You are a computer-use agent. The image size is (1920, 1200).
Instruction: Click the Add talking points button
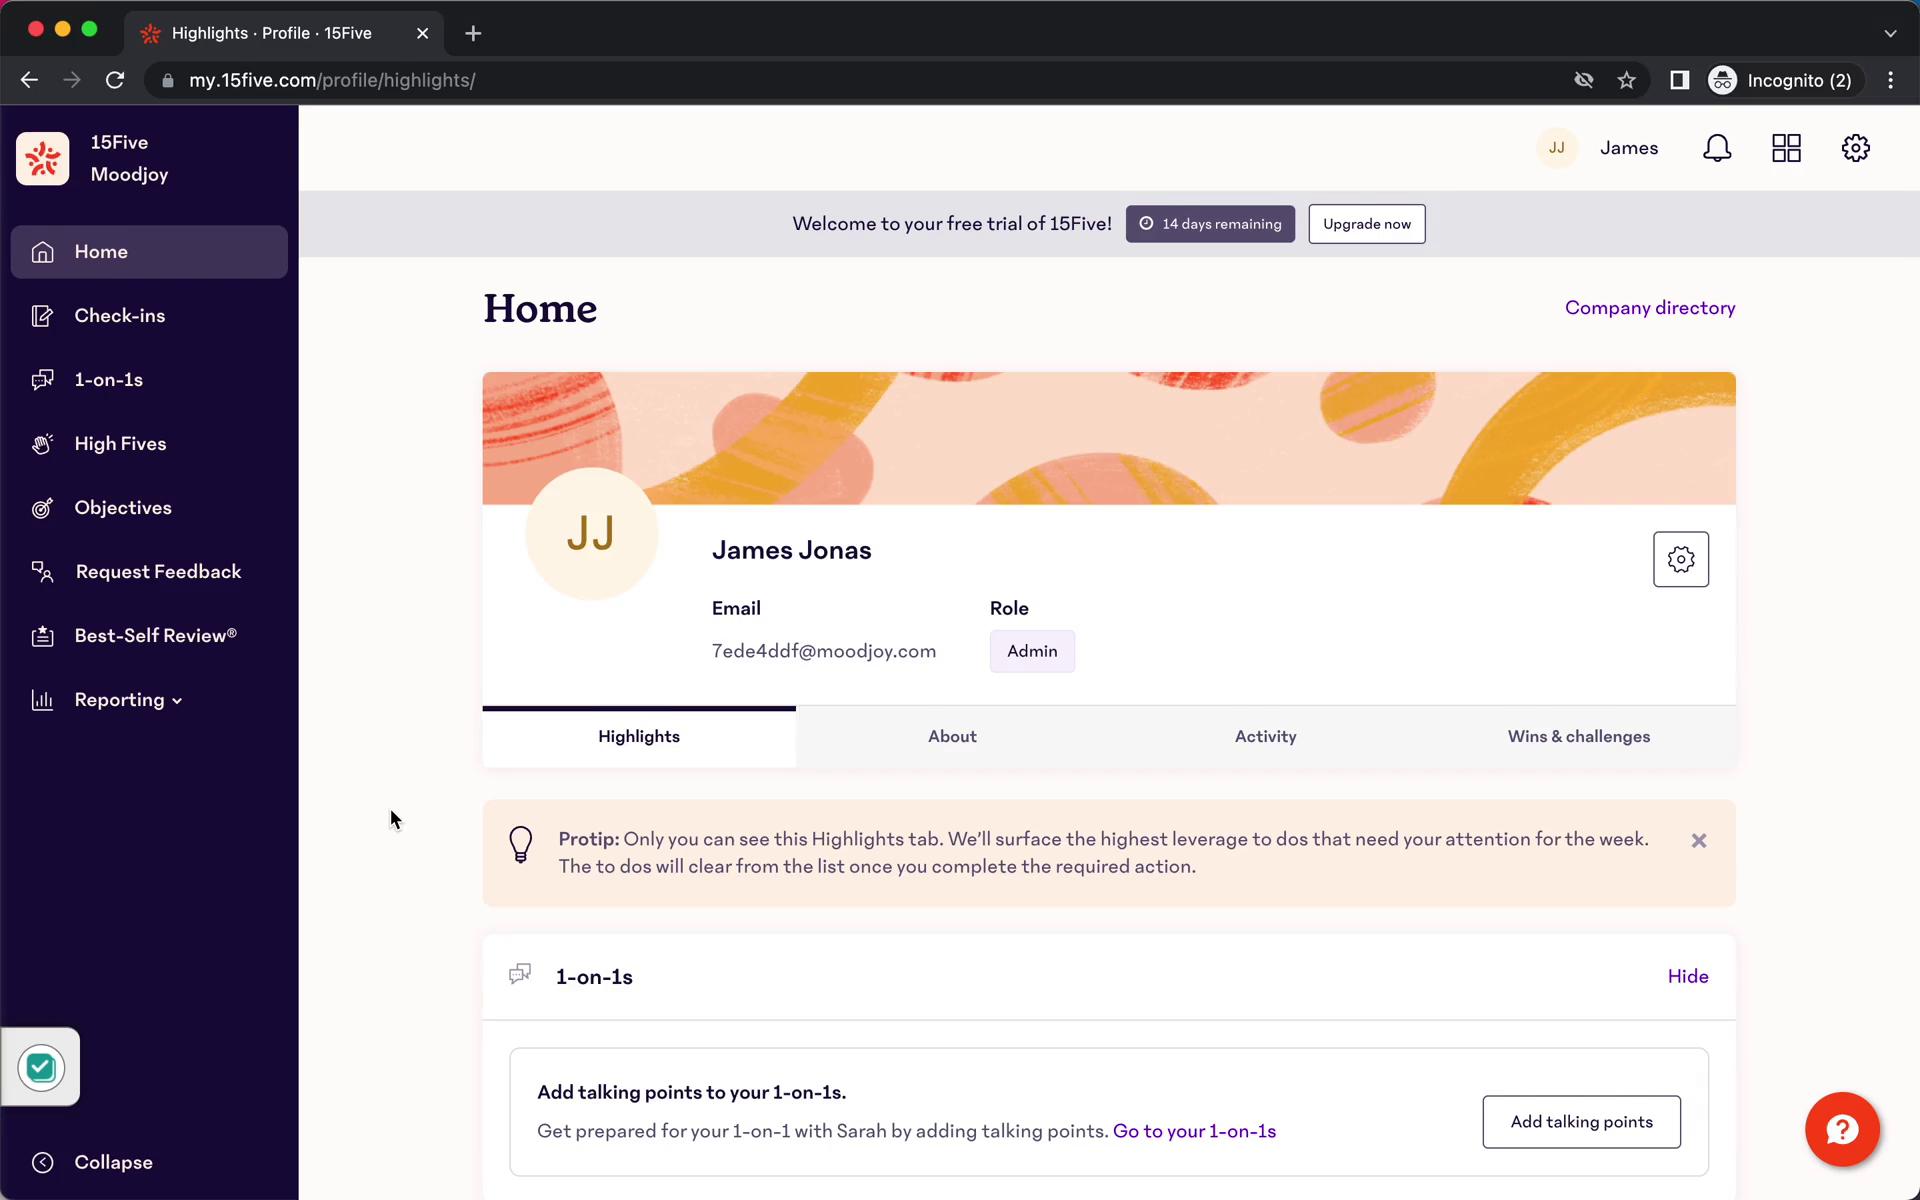point(1581,1121)
